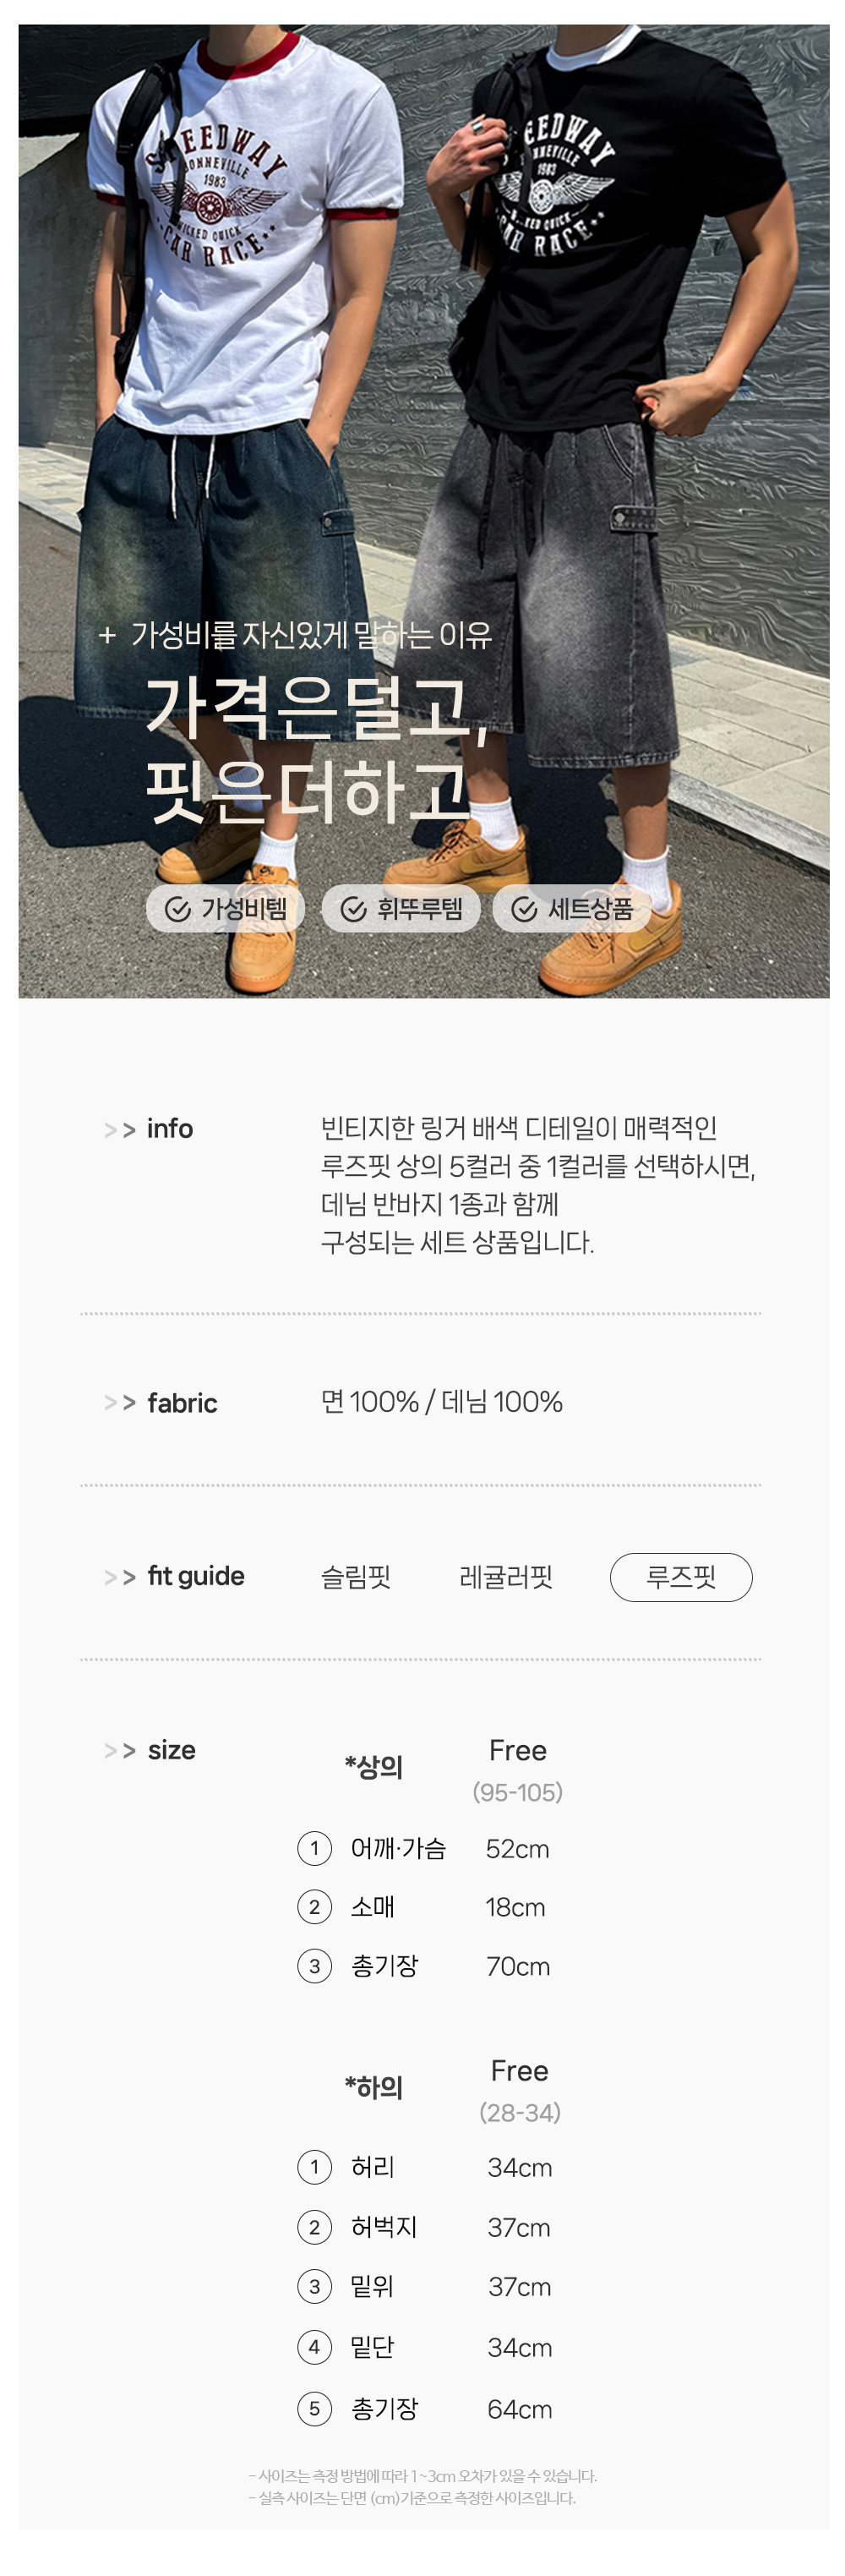Image resolution: width=845 pixels, height=2576 pixels.
Task: Select the 루즈핏 fit option
Action: click(681, 1577)
